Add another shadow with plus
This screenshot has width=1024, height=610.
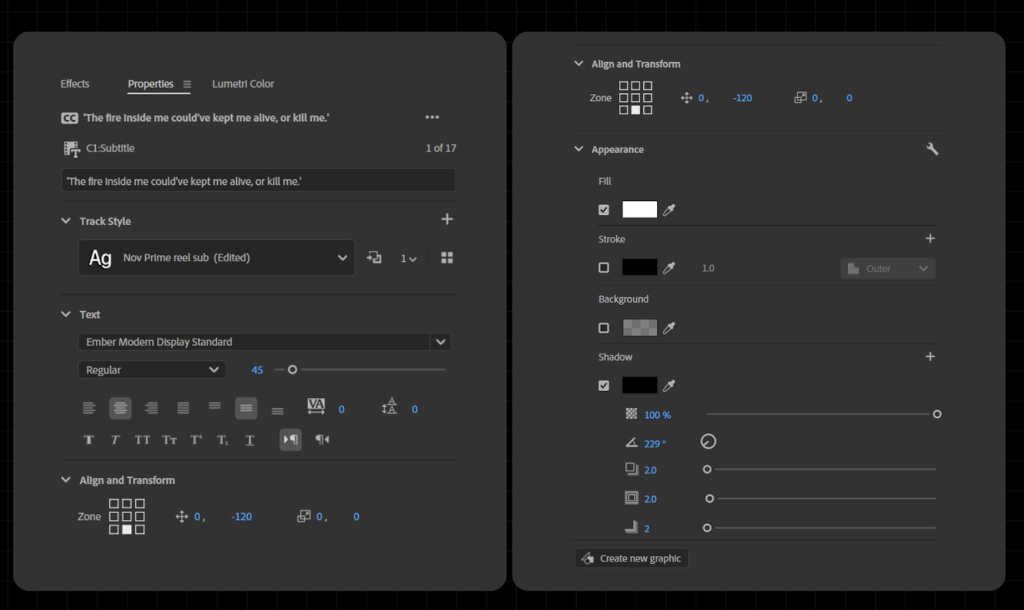(930, 356)
